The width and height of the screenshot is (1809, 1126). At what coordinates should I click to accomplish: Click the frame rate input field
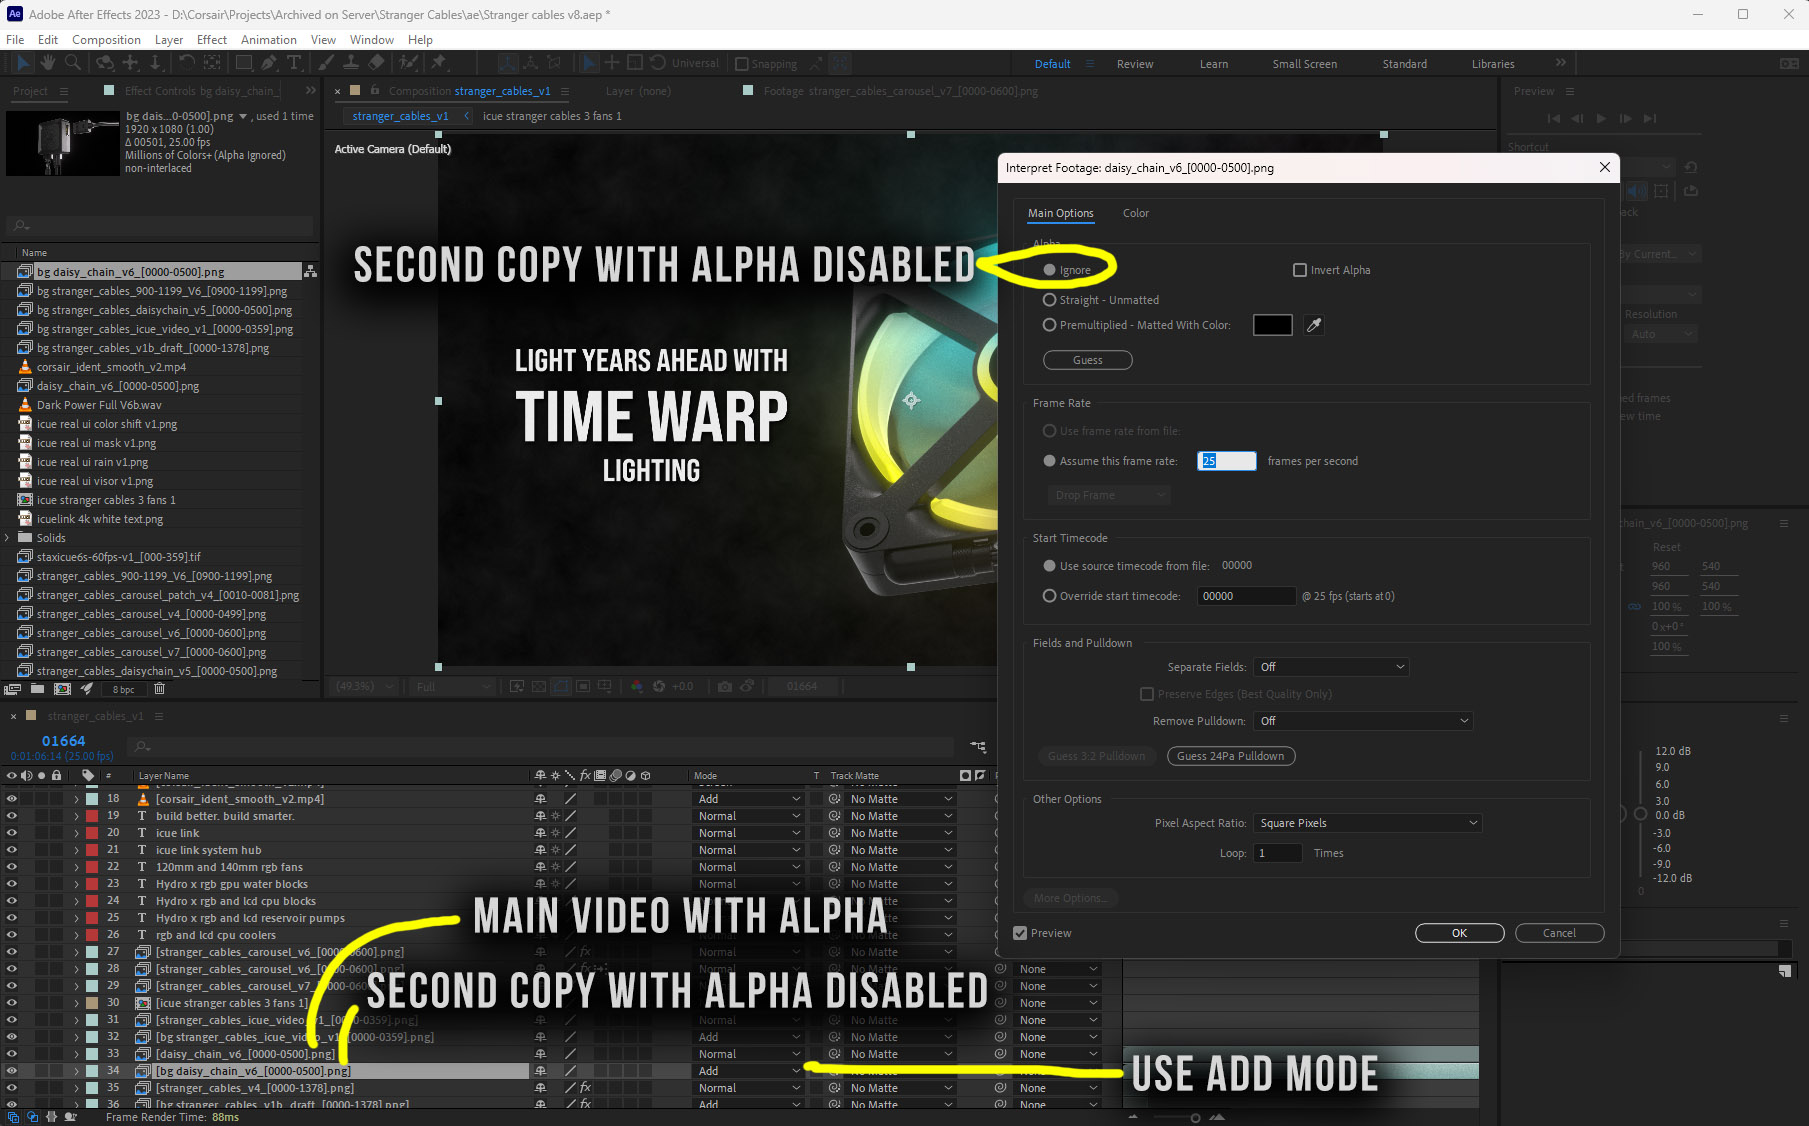click(x=1226, y=461)
